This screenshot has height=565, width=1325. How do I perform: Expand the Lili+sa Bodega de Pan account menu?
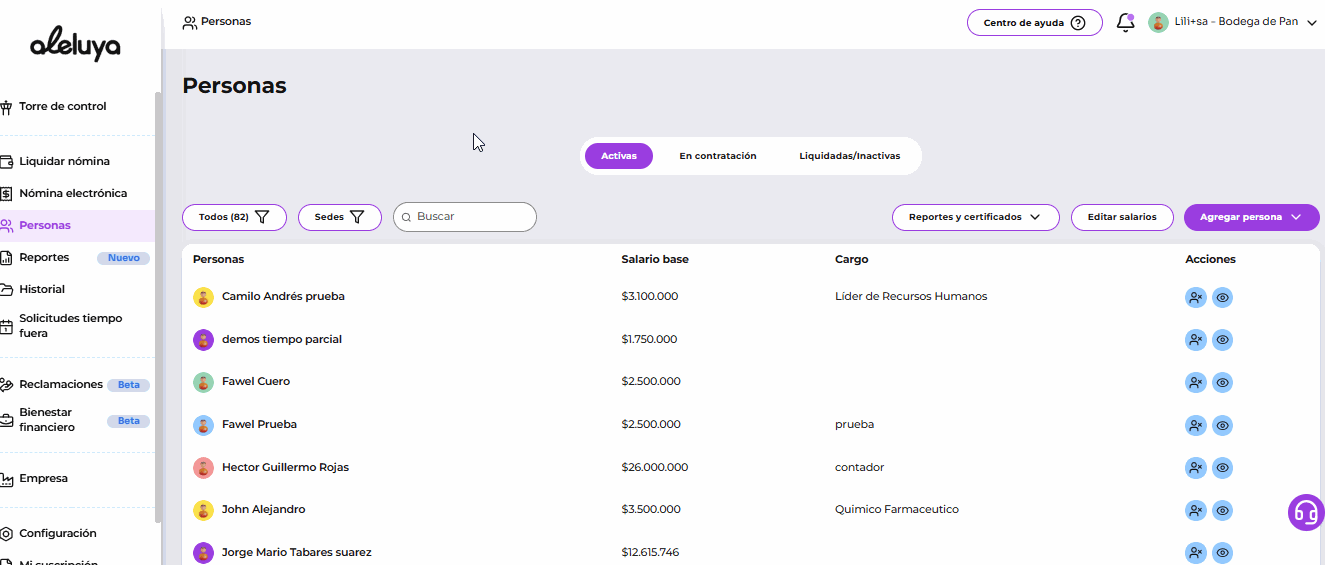click(1312, 23)
